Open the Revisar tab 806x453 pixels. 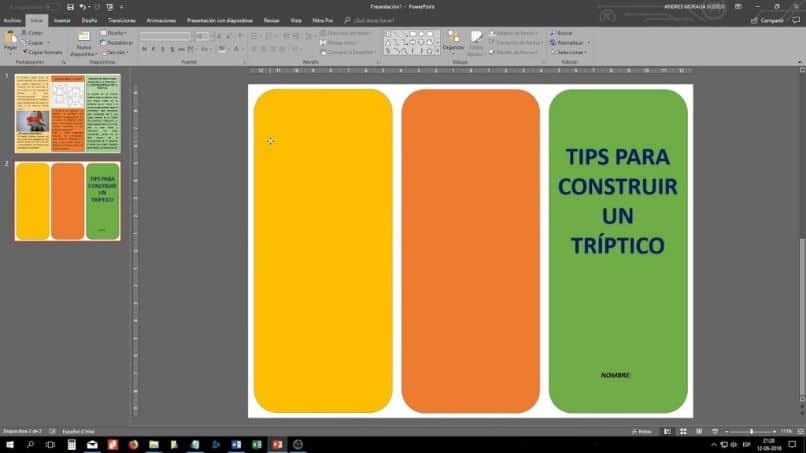point(271,21)
